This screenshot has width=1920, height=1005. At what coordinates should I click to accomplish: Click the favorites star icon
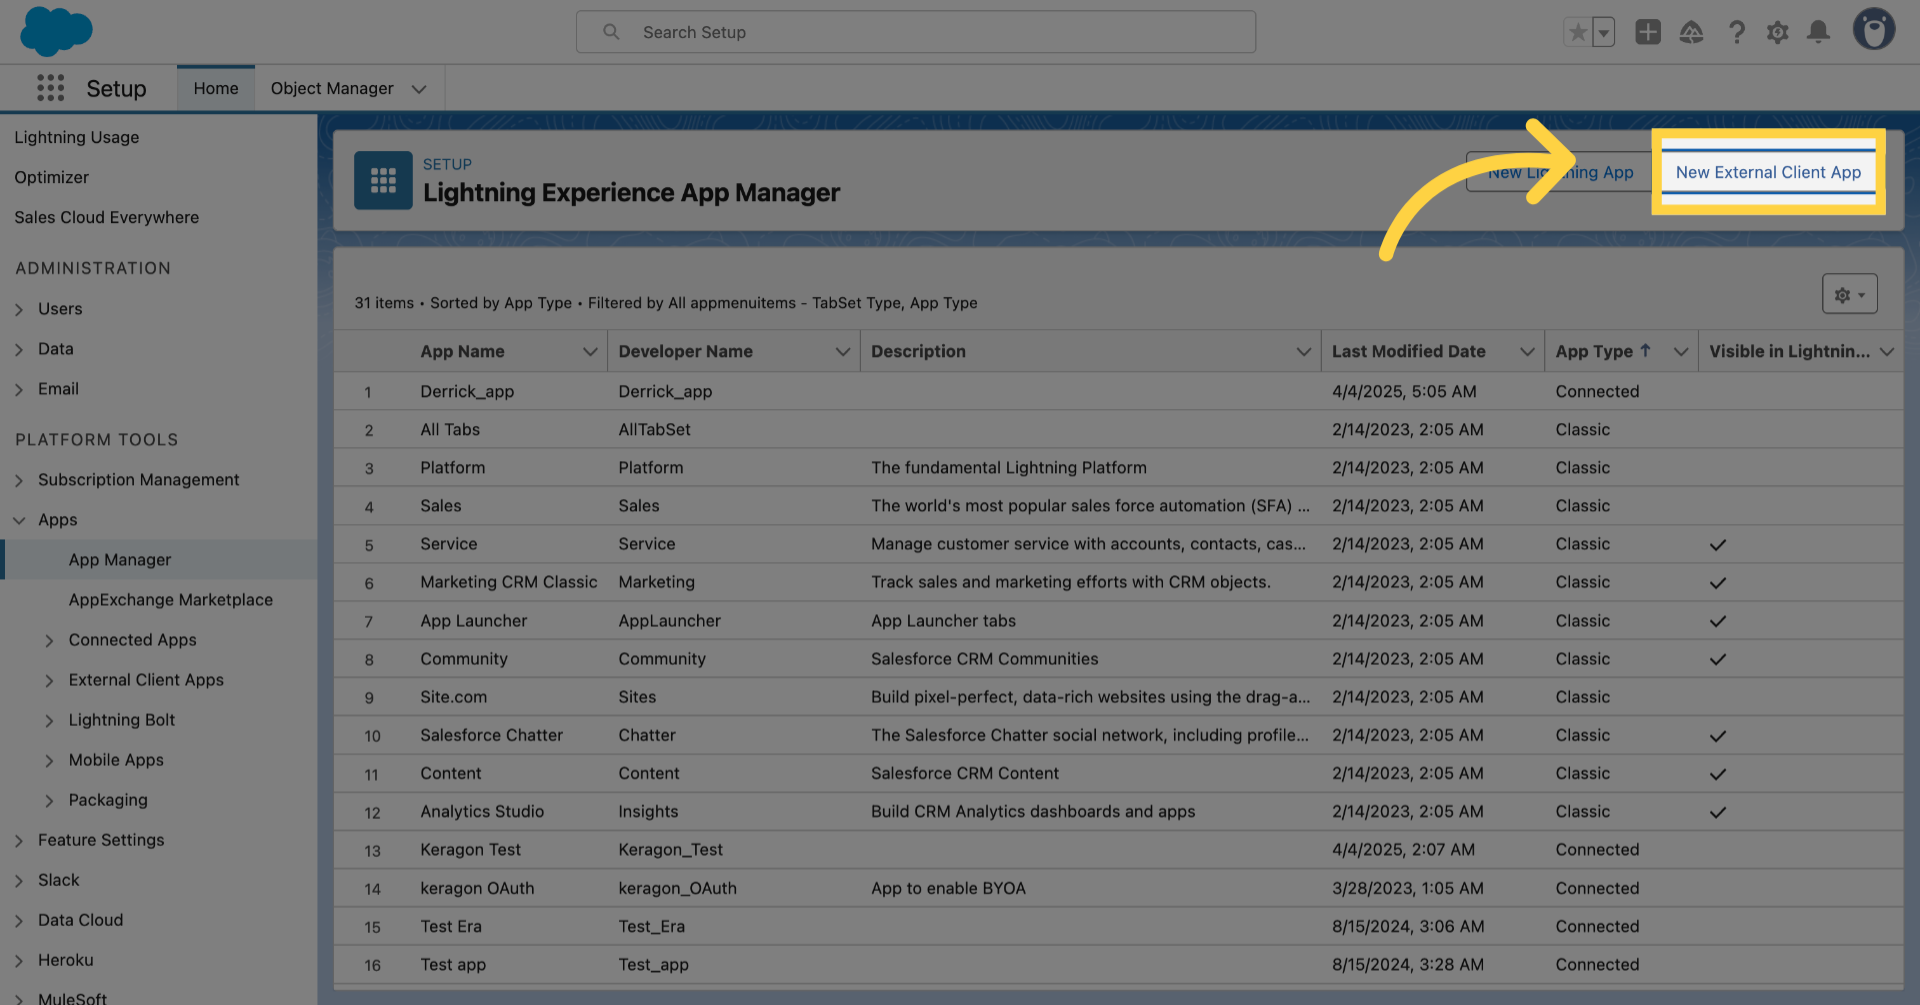point(1578,32)
